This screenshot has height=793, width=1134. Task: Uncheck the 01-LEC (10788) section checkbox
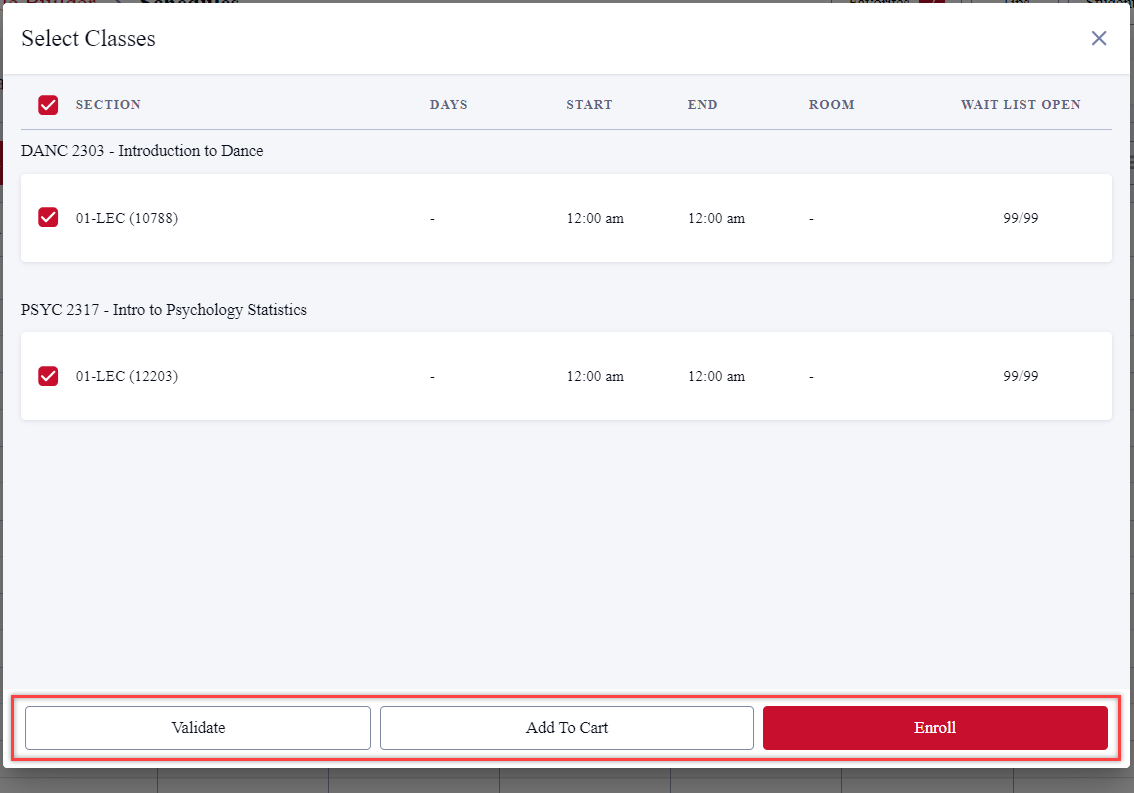coord(48,218)
